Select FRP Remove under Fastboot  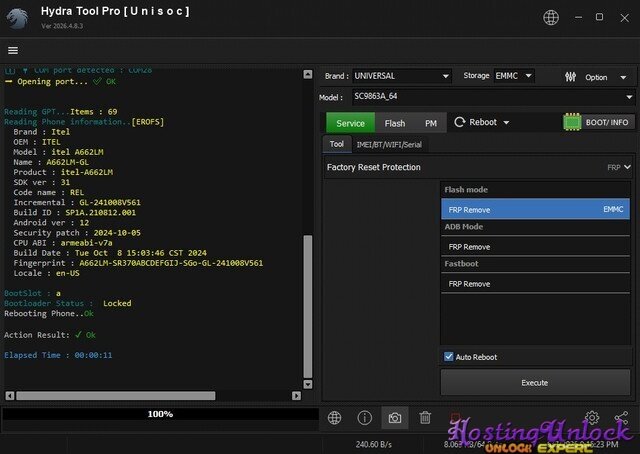pos(535,283)
